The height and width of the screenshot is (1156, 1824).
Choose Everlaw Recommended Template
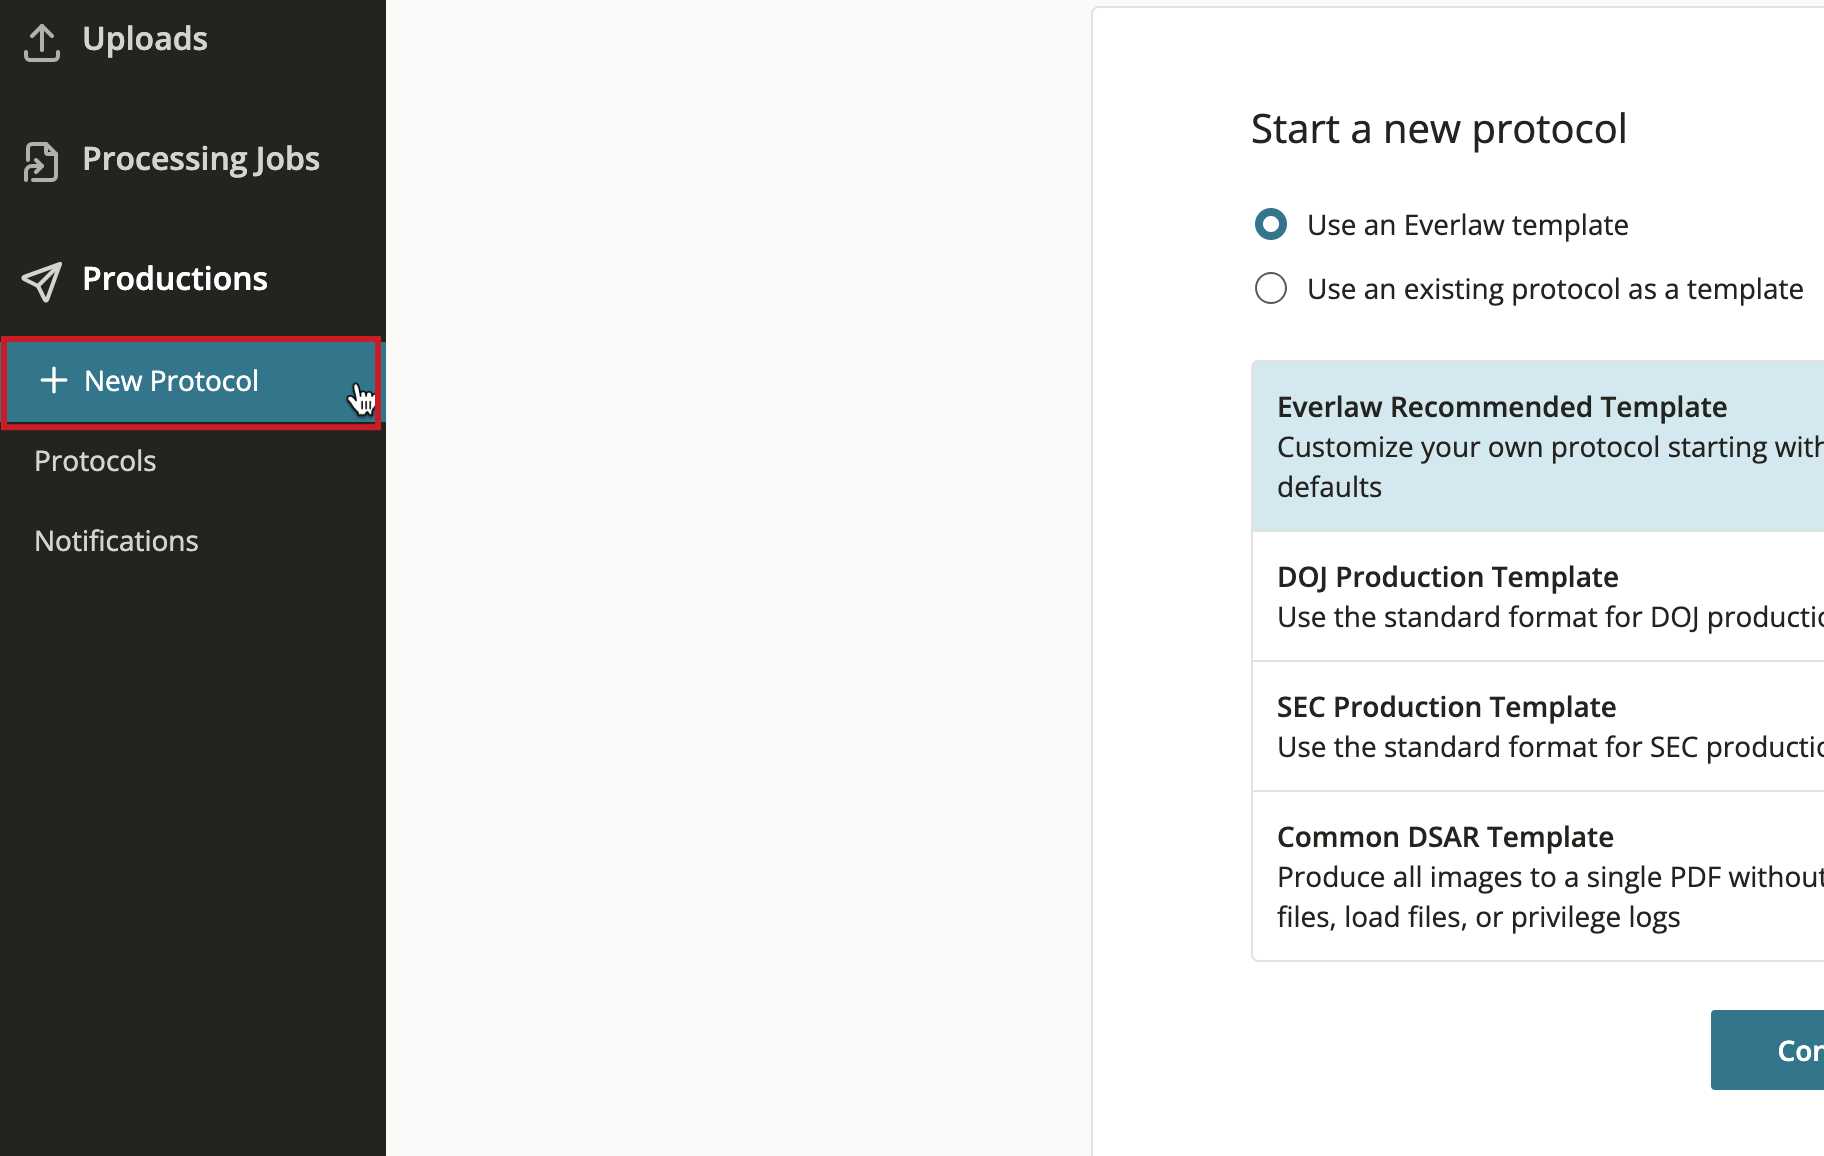[x=1538, y=446]
